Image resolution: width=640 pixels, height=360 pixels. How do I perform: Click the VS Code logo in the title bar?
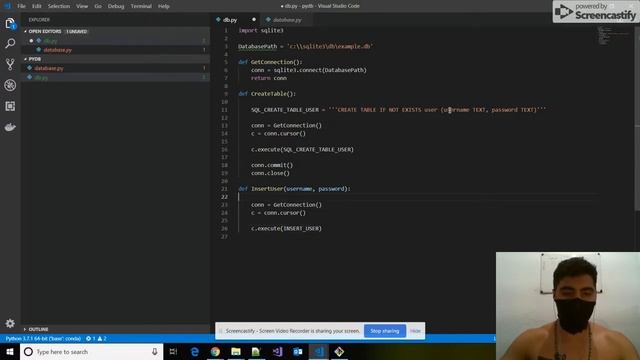pyautogui.click(x=7, y=6)
